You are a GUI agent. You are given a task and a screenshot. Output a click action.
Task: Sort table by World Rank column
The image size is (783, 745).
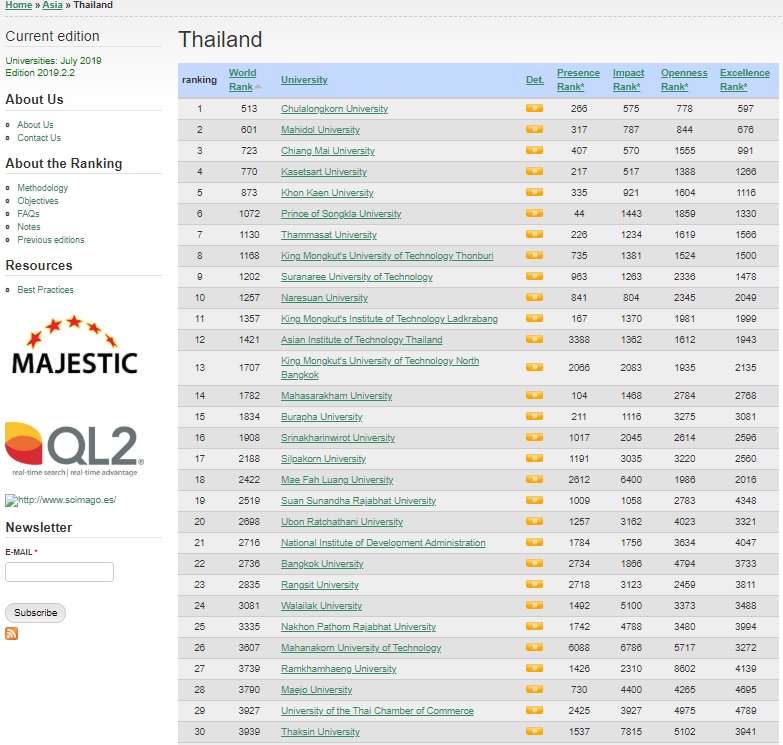pyautogui.click(x=242, y=80)
